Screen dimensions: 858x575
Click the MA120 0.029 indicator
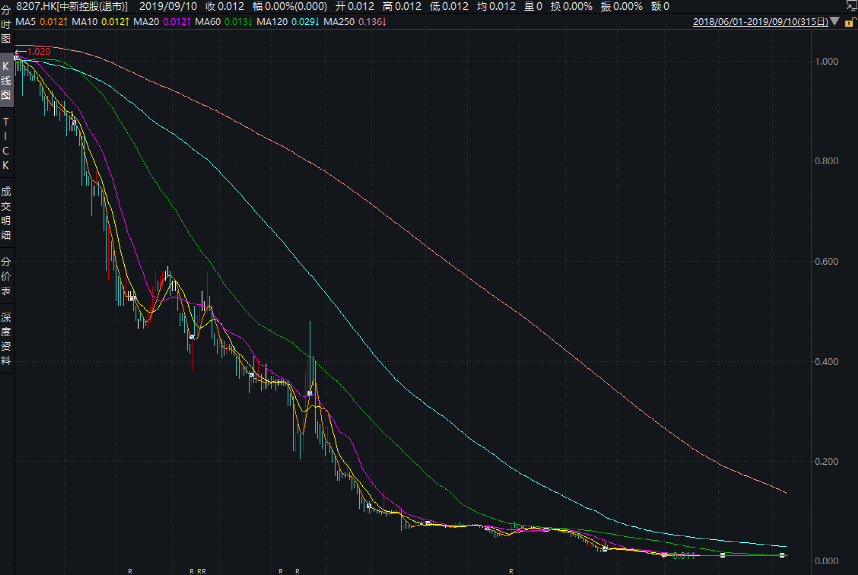click(x=287, y=22)
